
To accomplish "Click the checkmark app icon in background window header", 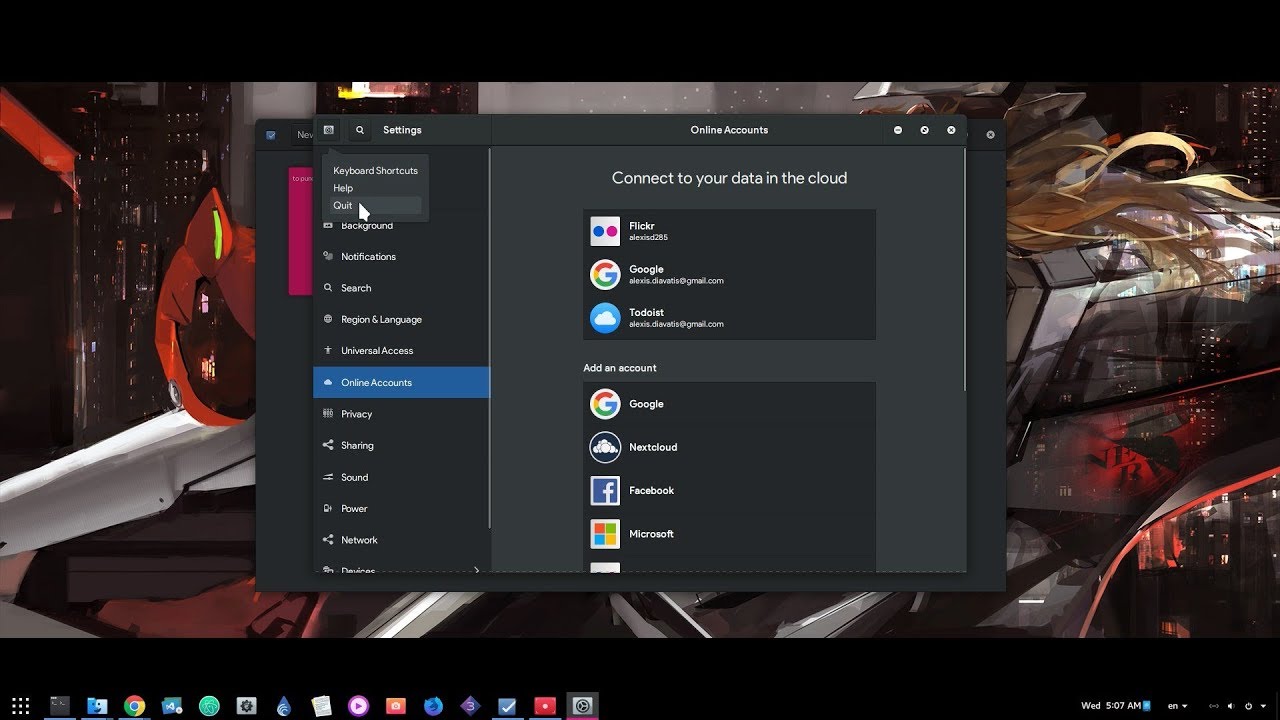I will point(271,135).
